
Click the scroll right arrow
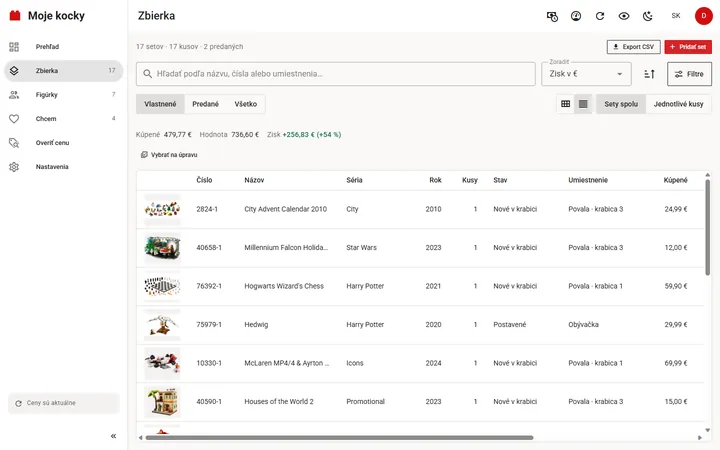point(700,438)
